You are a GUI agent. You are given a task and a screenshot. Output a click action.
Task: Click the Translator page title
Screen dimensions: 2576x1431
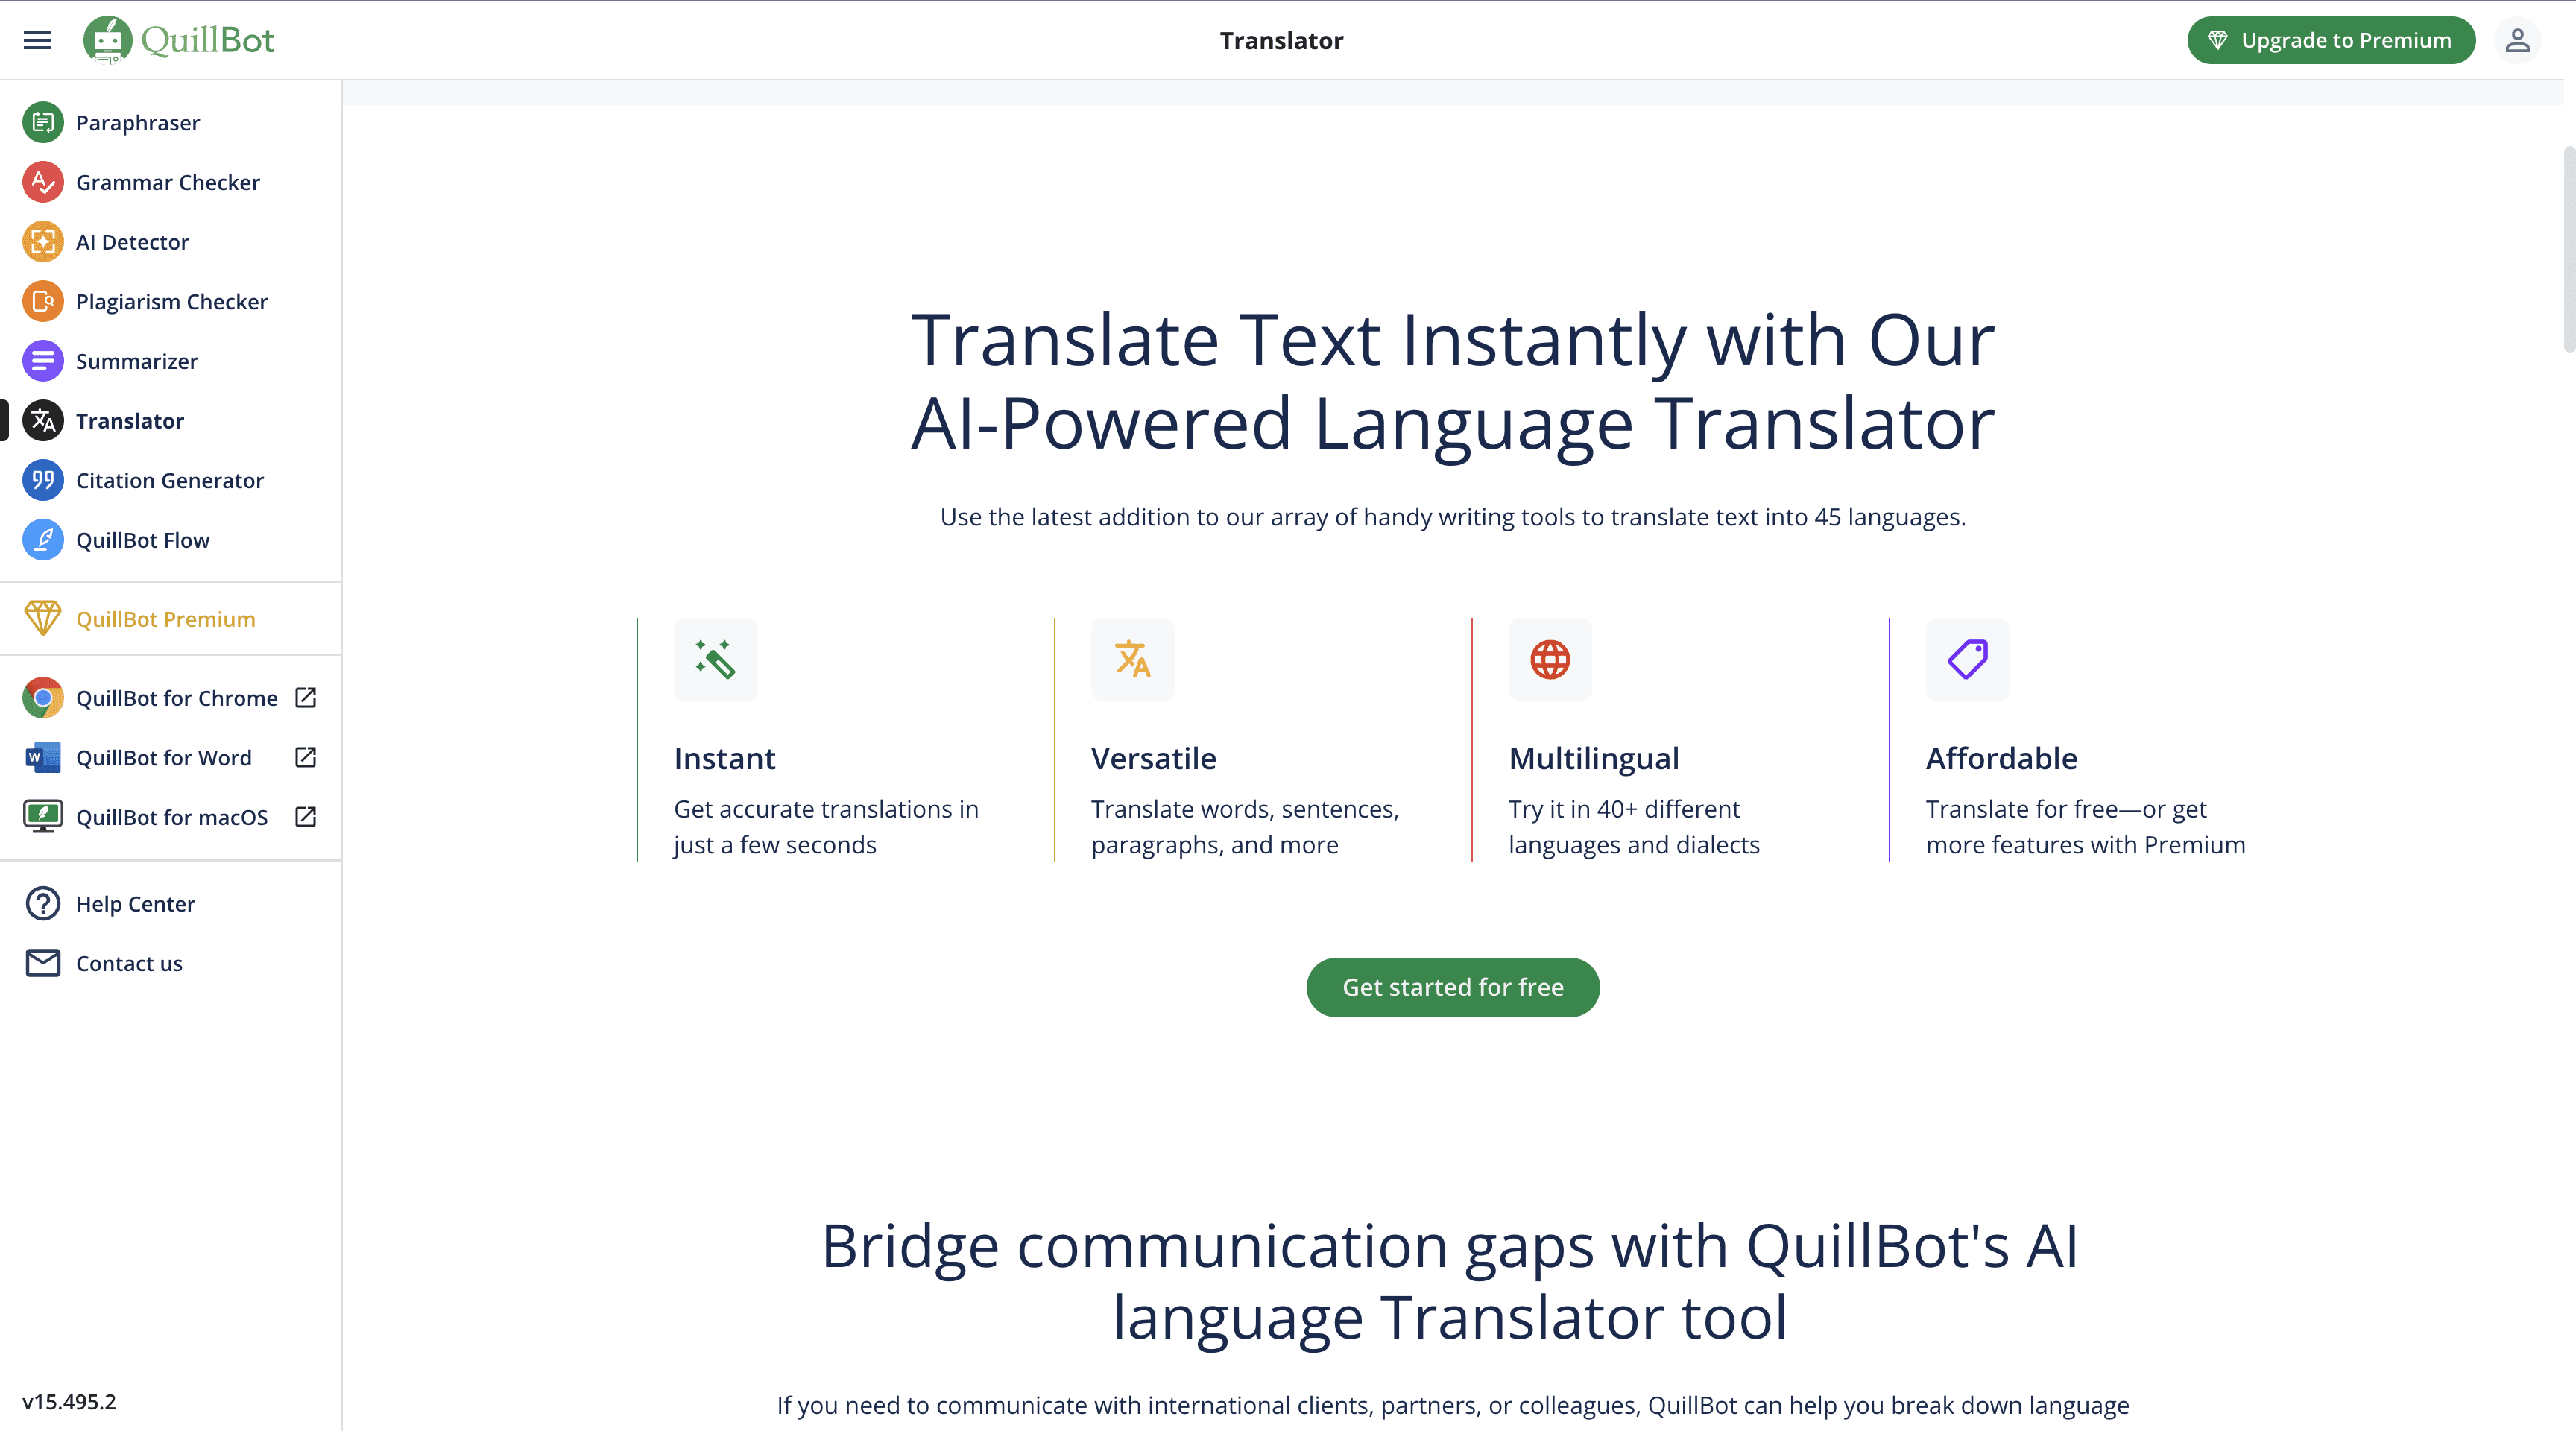(x=1281, y=40)
